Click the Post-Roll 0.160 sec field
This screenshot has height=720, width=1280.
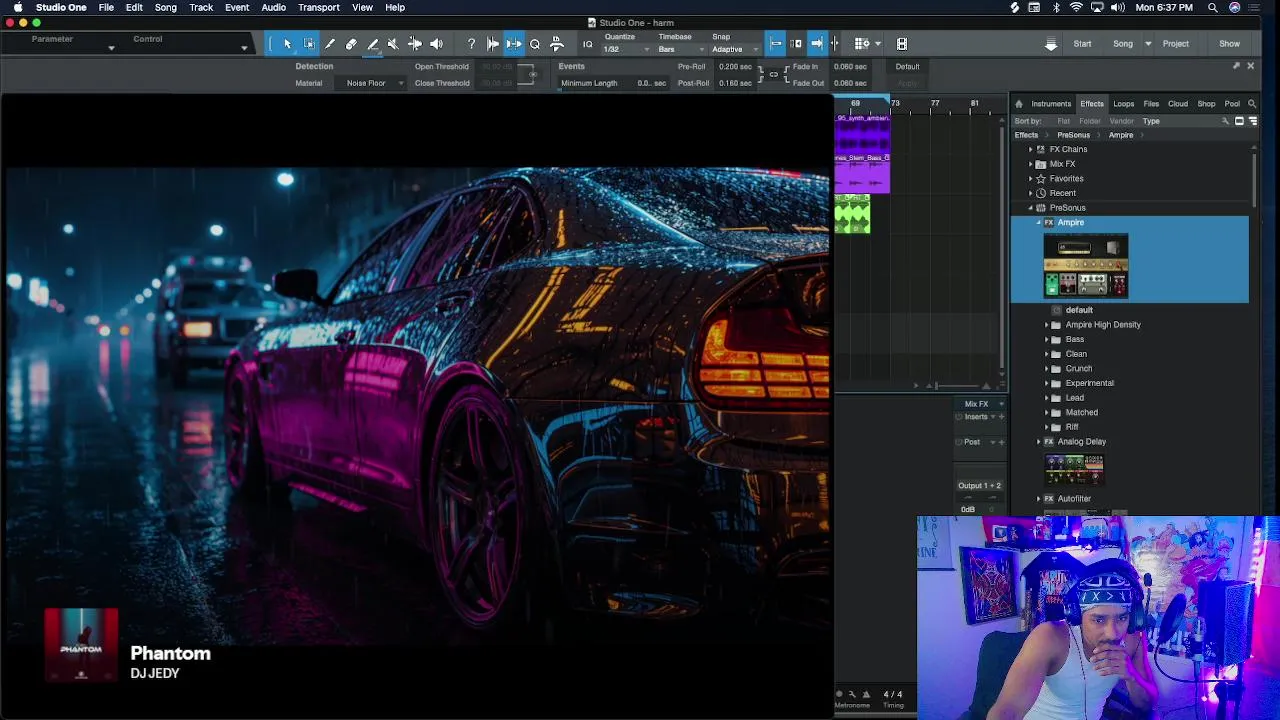(x=735, y=83)
